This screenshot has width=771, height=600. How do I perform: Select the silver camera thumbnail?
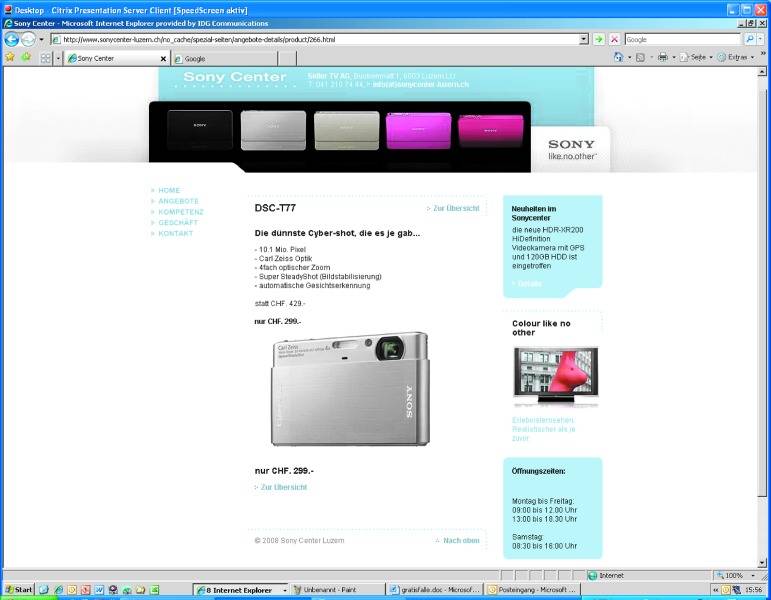pyautogui.click(x=273, y=130)
